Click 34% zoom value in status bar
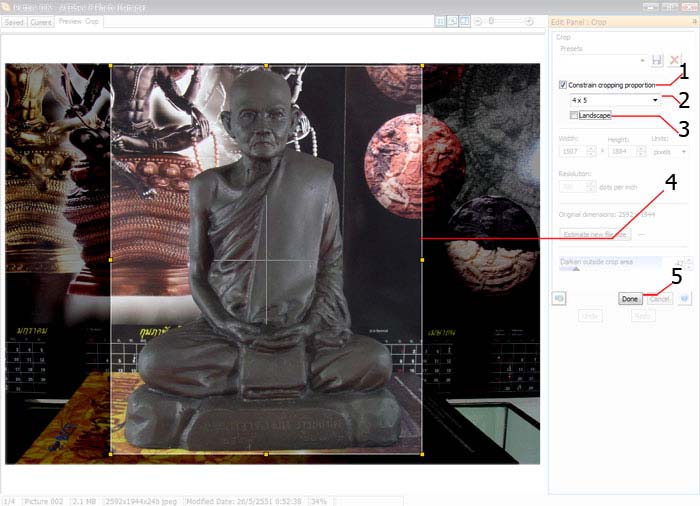 (x=319, y=502)
